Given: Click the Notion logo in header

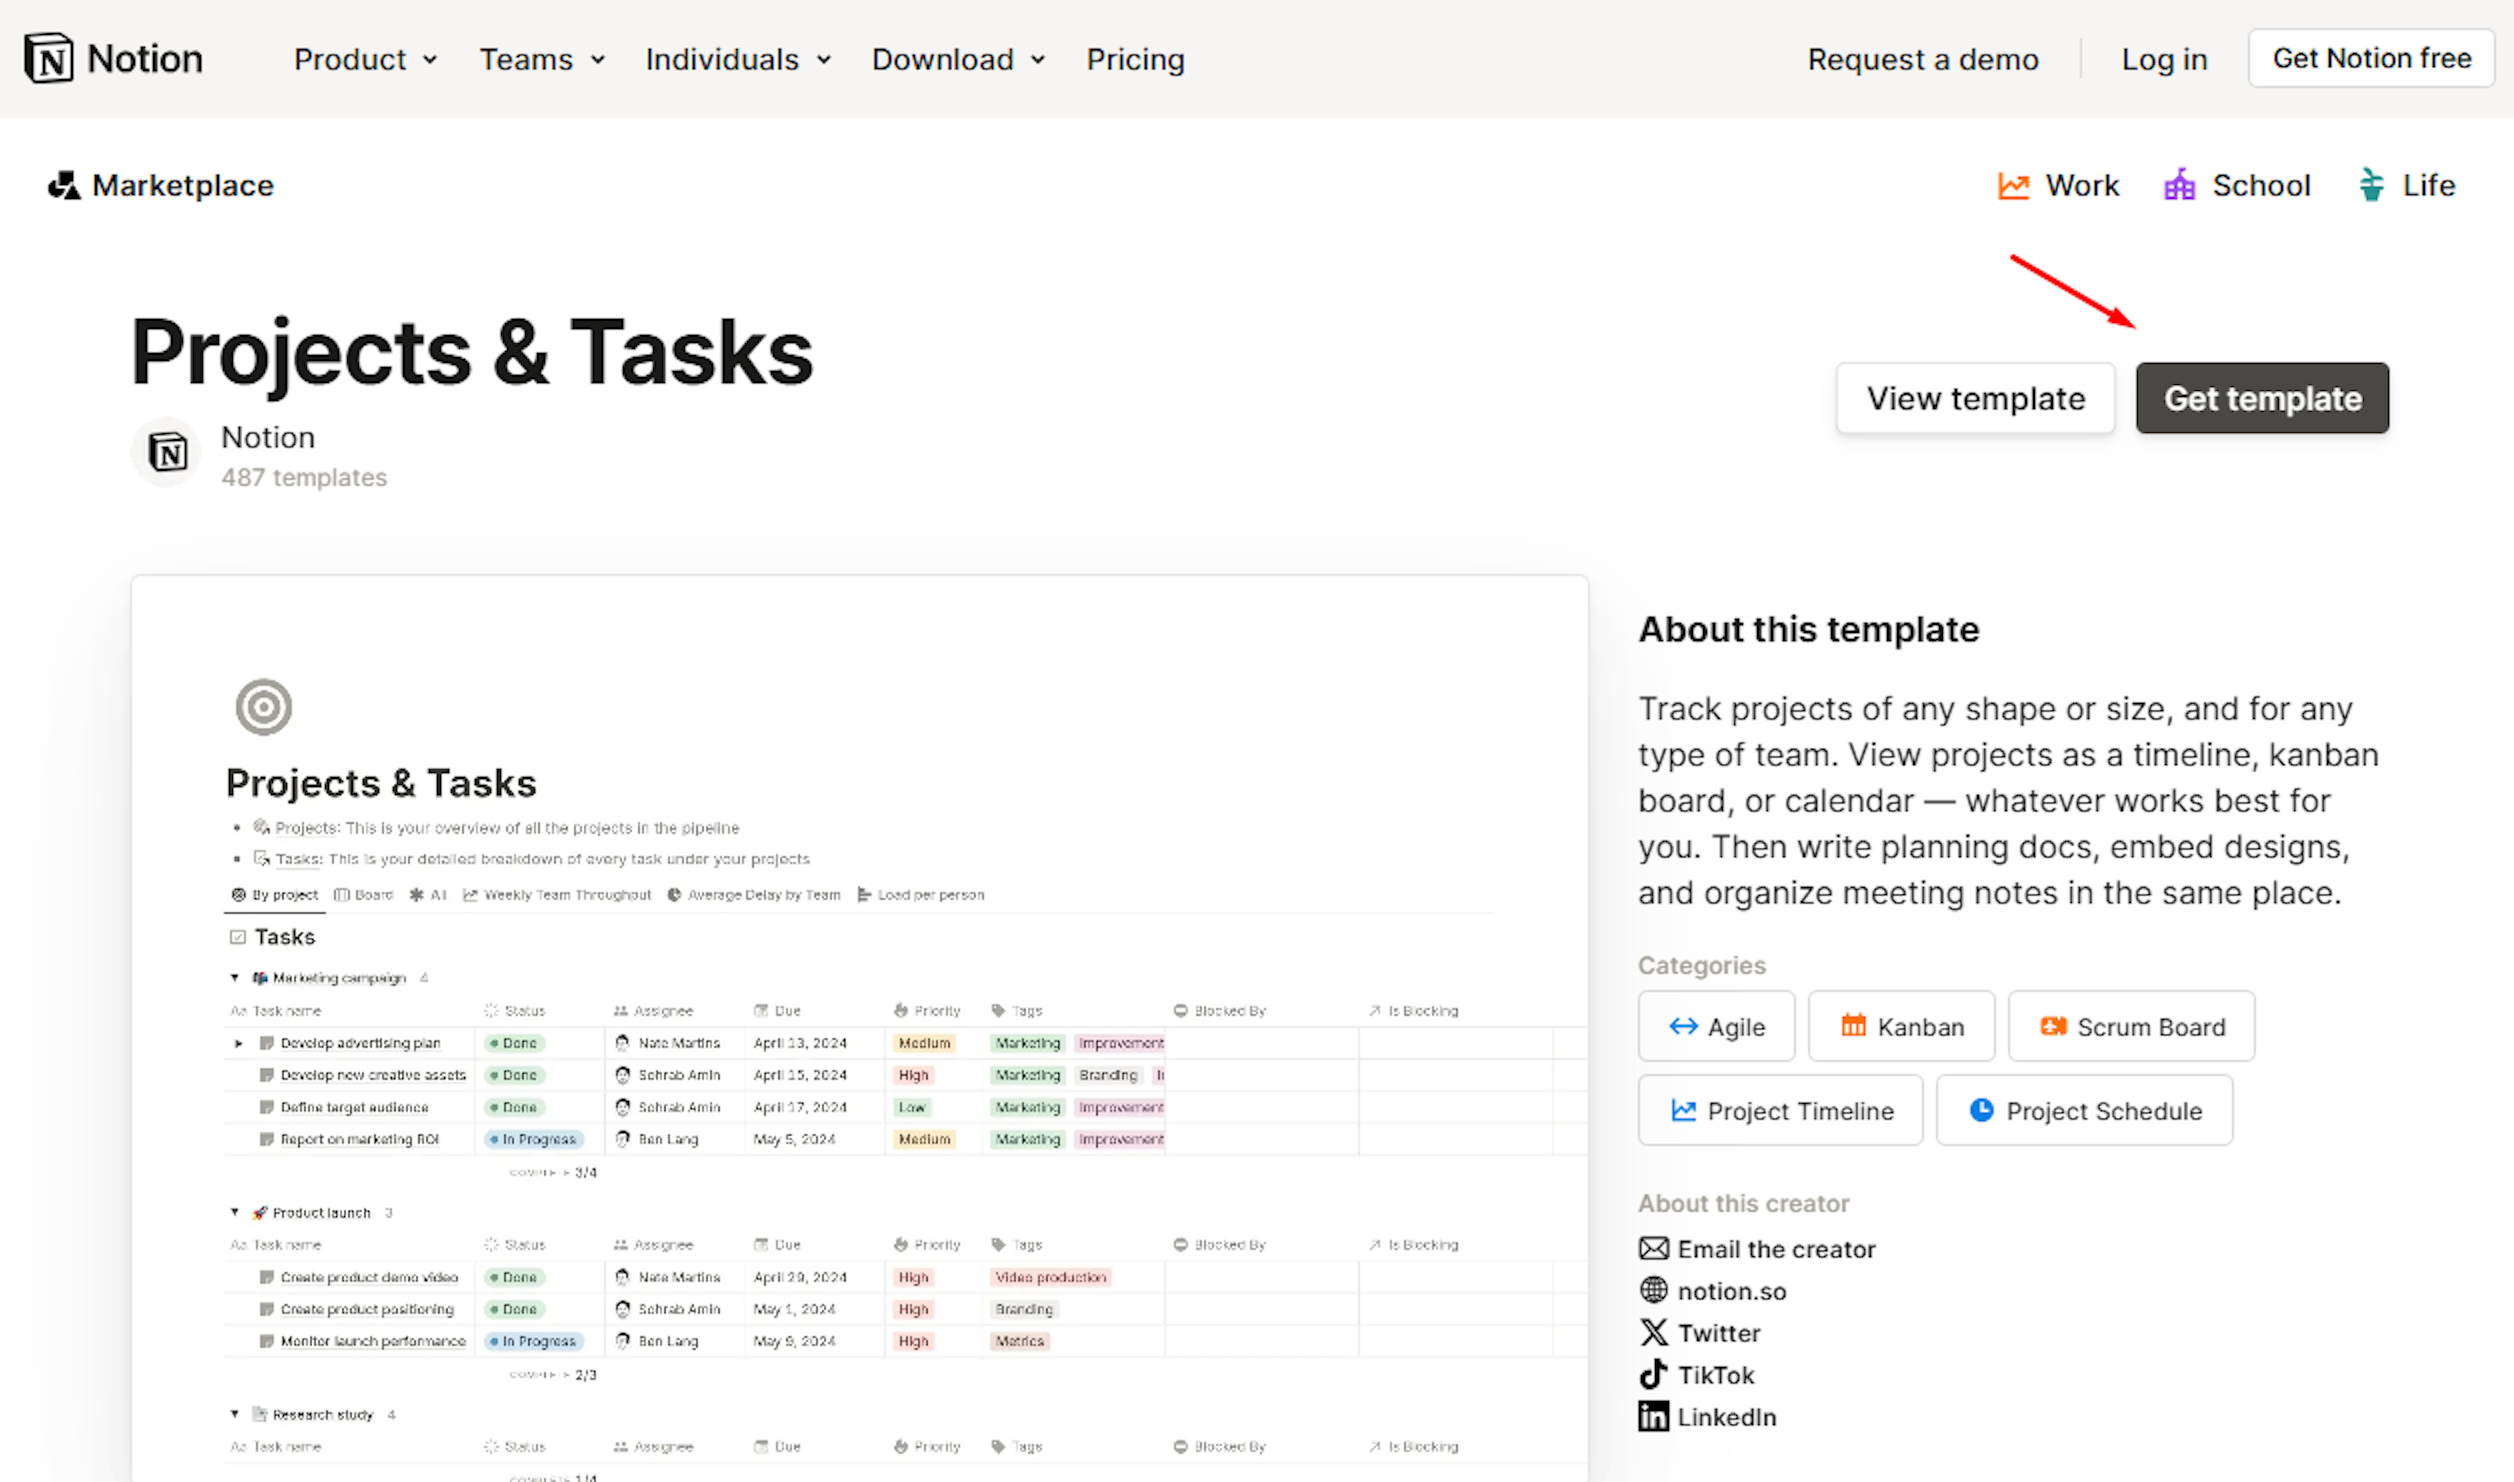Looking at the screenshot, I should (x=113, y=58).
